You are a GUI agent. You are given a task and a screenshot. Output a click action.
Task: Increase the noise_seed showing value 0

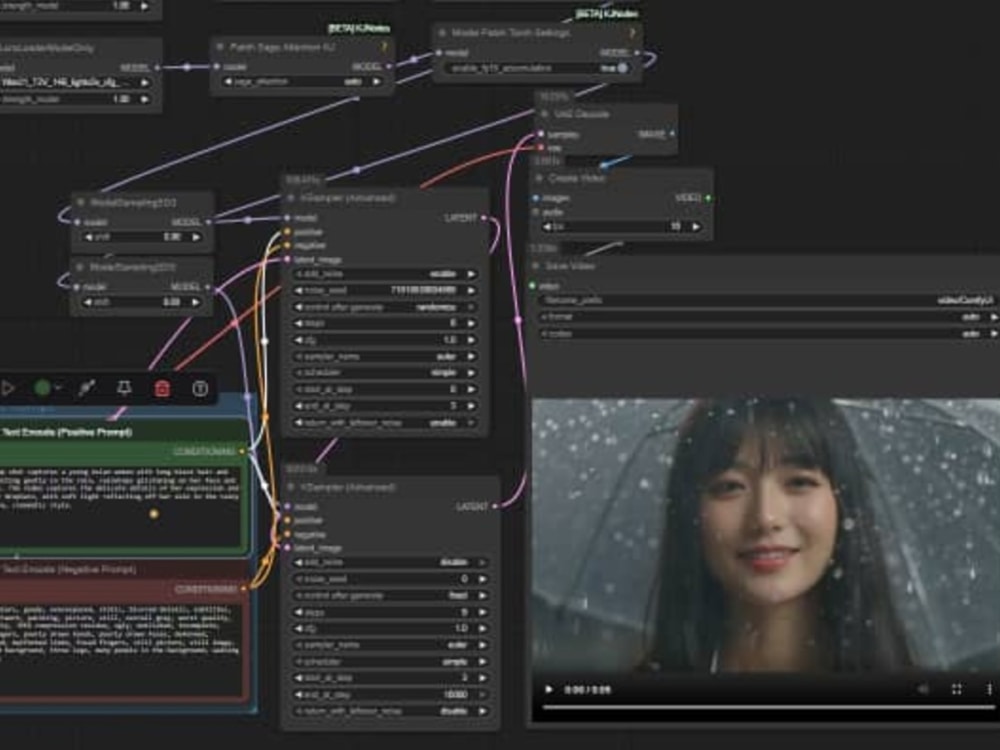click(483, 579)
